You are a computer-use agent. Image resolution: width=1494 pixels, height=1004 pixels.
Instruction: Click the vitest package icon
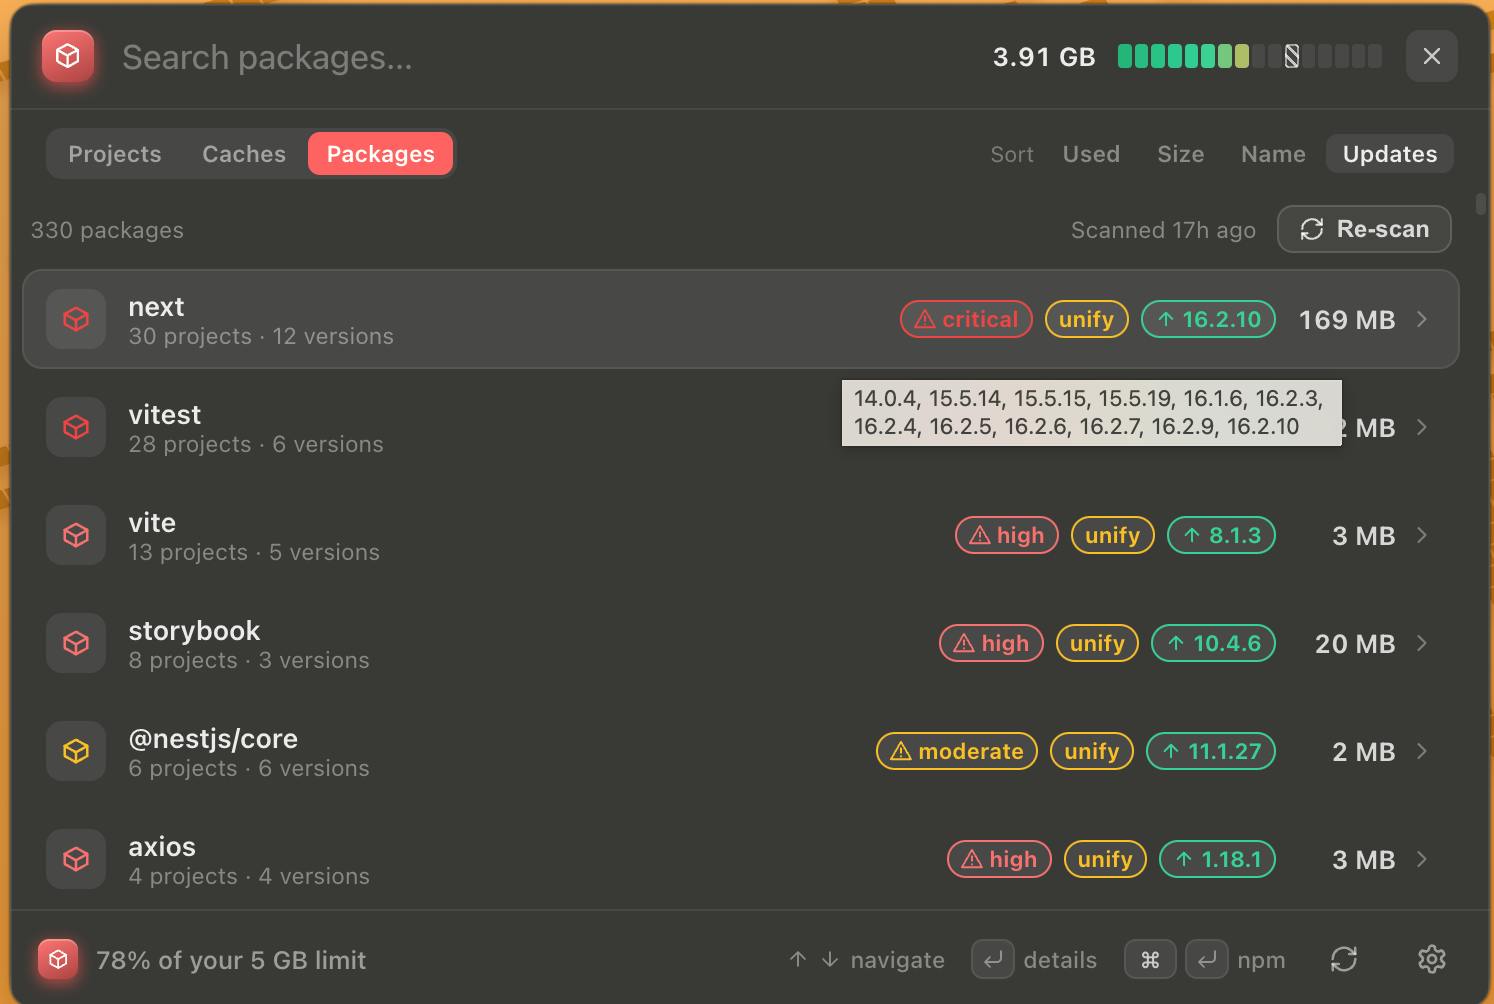[x=76, y=427]
